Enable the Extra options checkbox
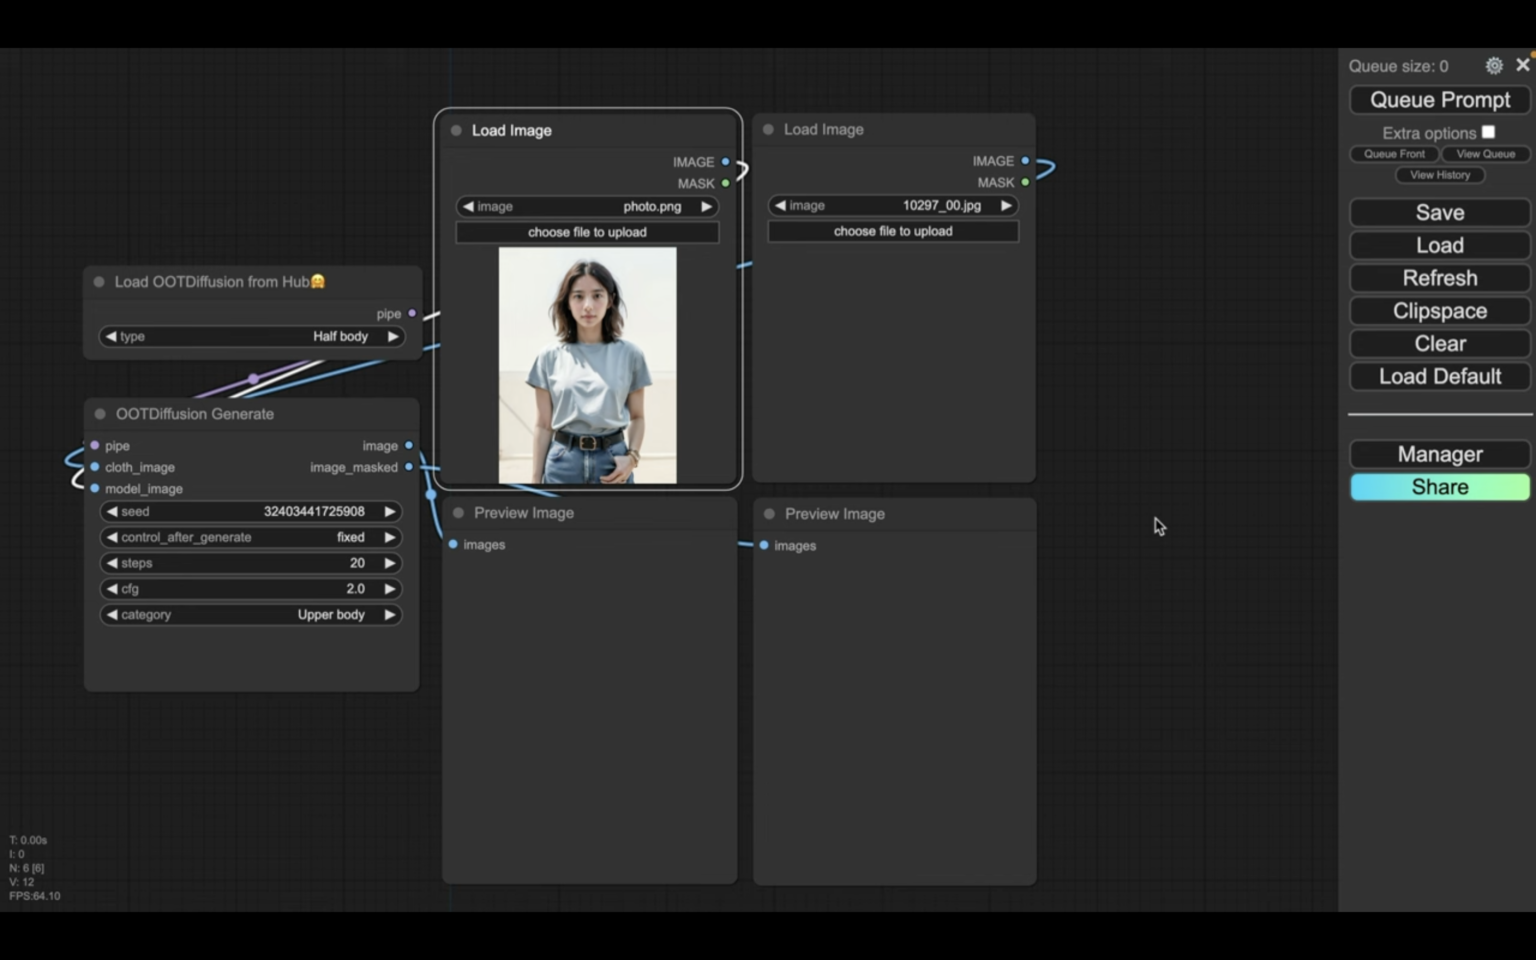The height and width of the screenshot is (960, 1536). pos(1488,132)
